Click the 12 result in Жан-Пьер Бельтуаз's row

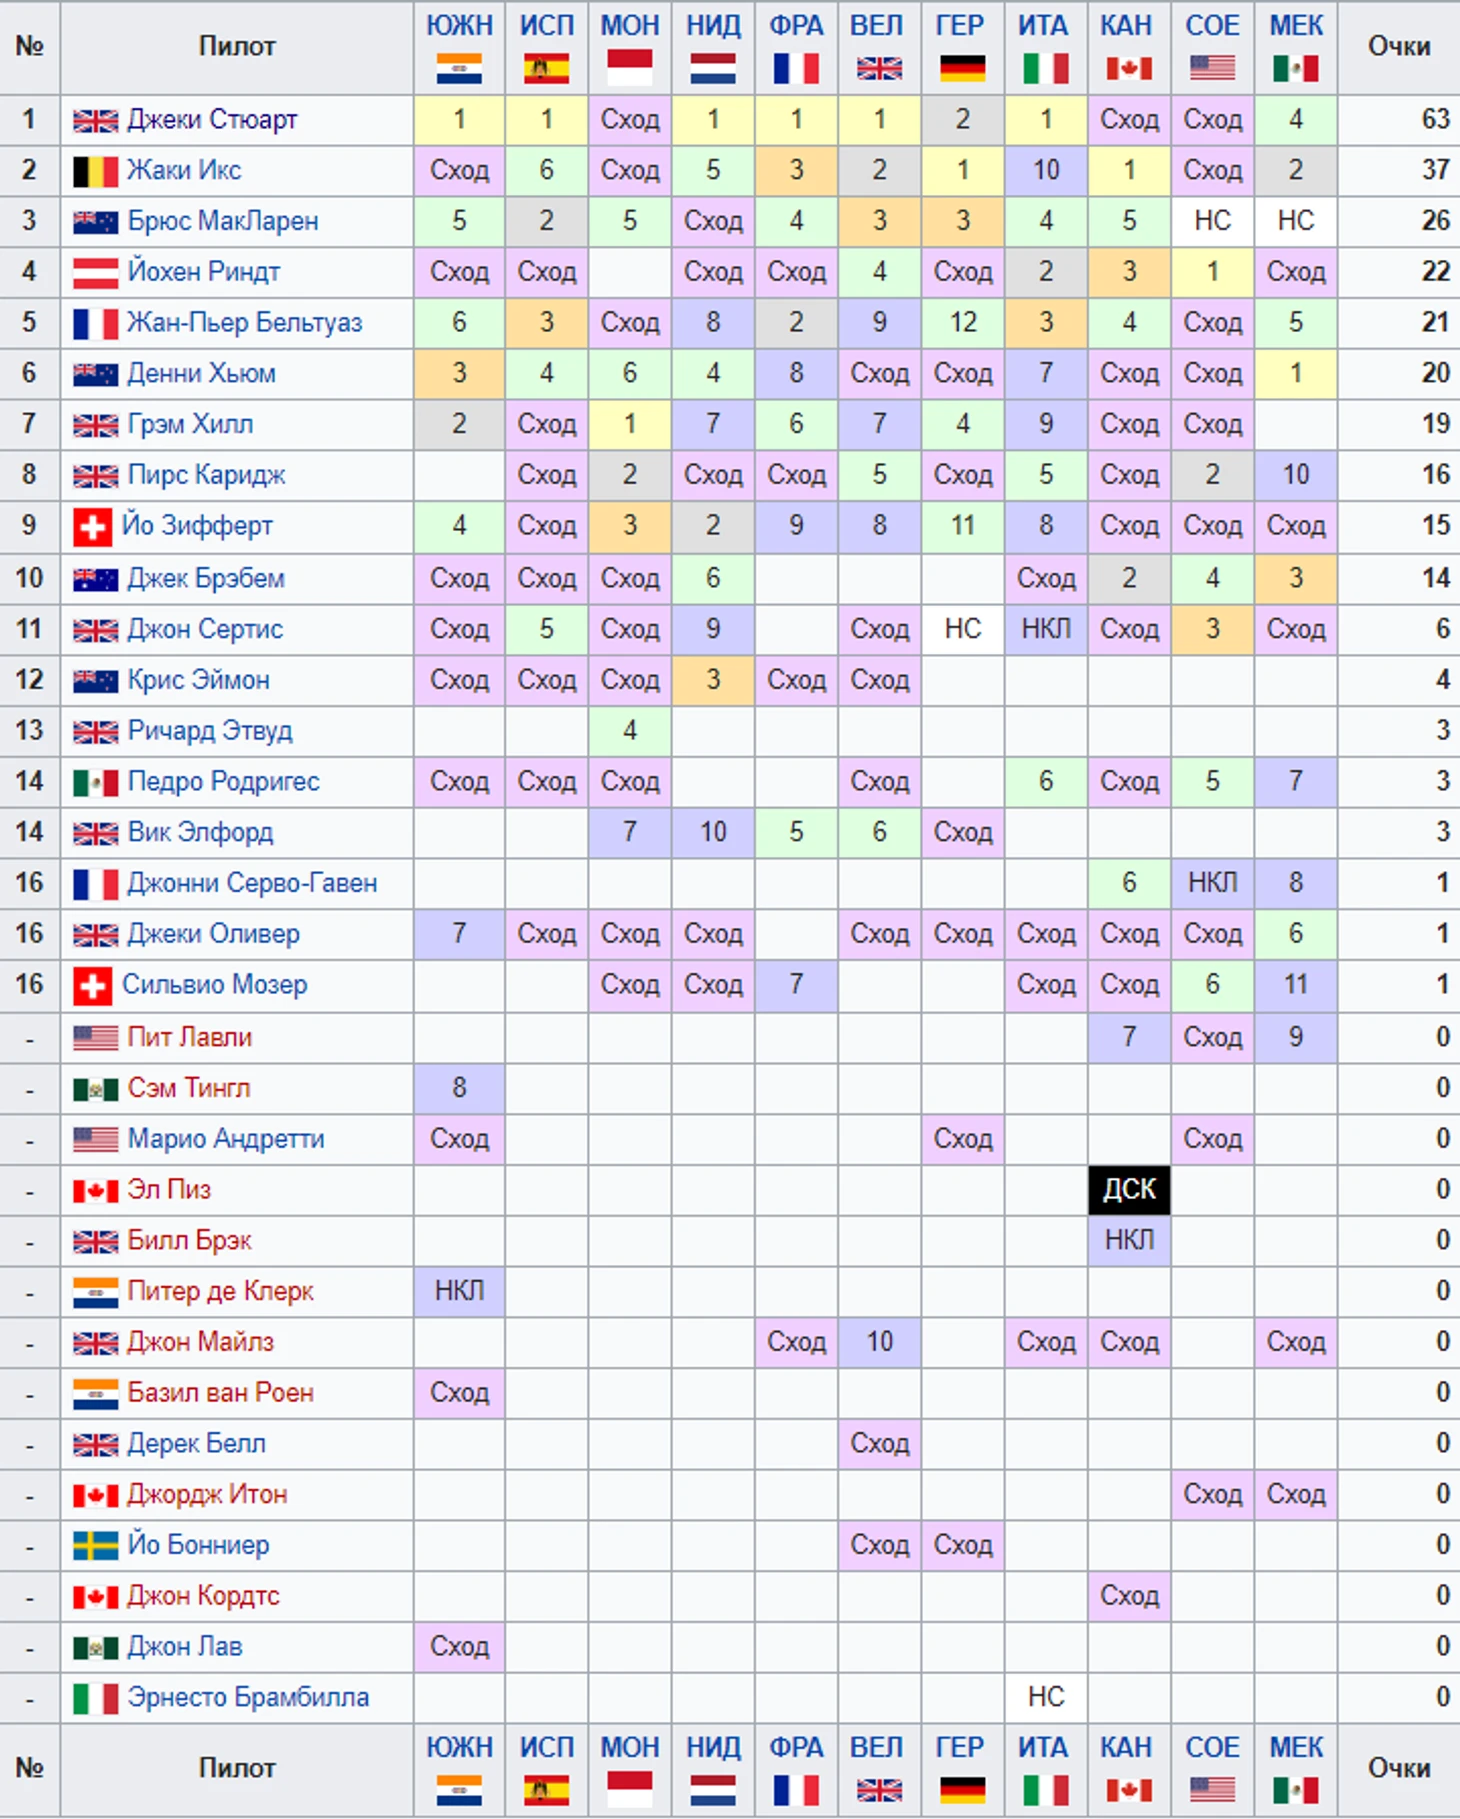[x=963, y=324]
